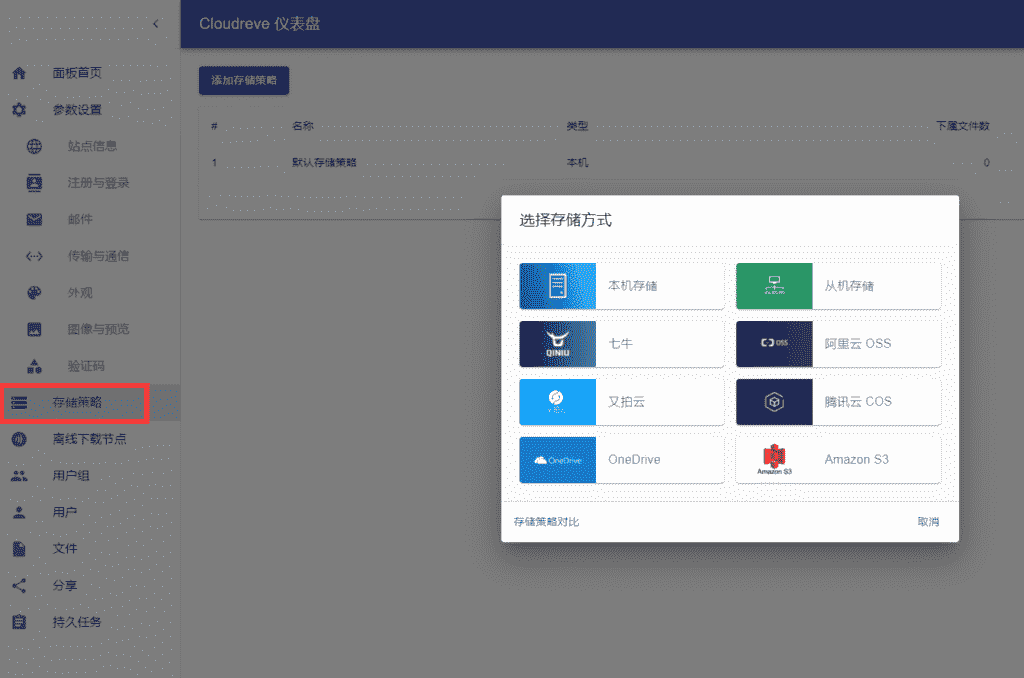This screenshot has height=678, width=1024.
Task: Open 用户组 page
Action: [90, 476]
